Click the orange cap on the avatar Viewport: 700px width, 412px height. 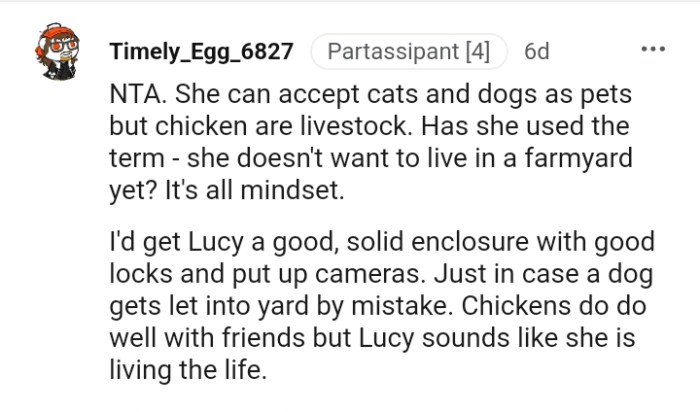pos(56,33)
